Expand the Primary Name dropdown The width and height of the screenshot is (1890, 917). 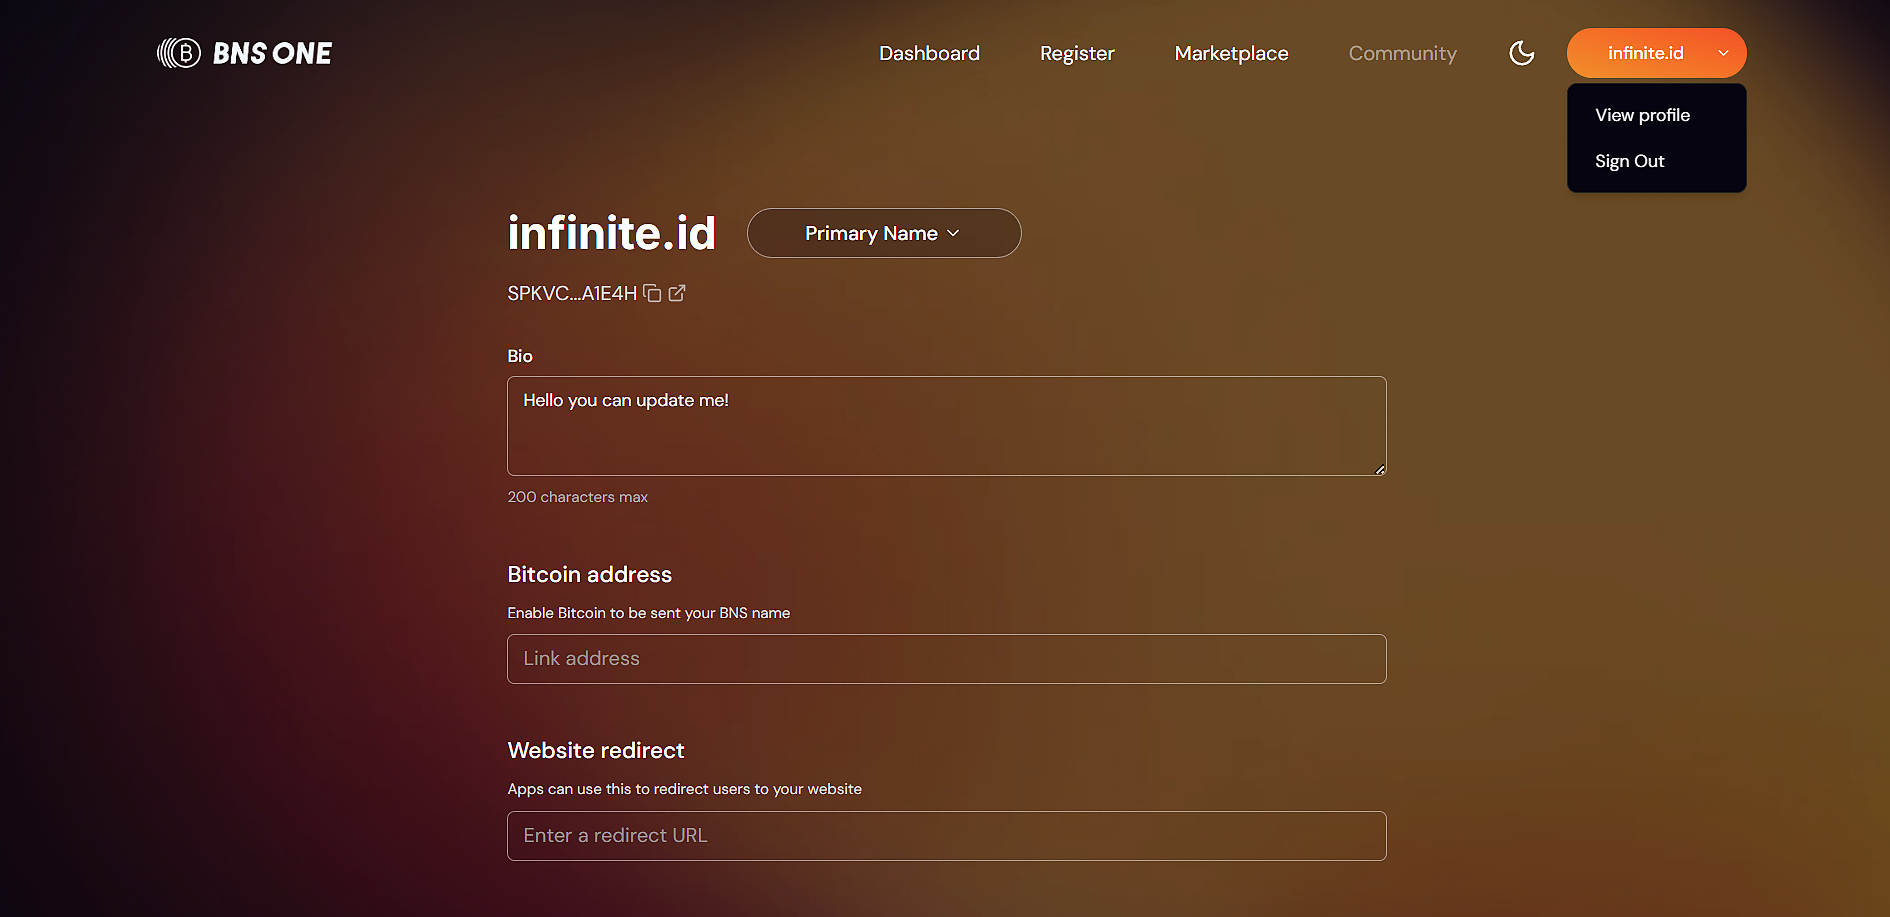pos(883,233)
